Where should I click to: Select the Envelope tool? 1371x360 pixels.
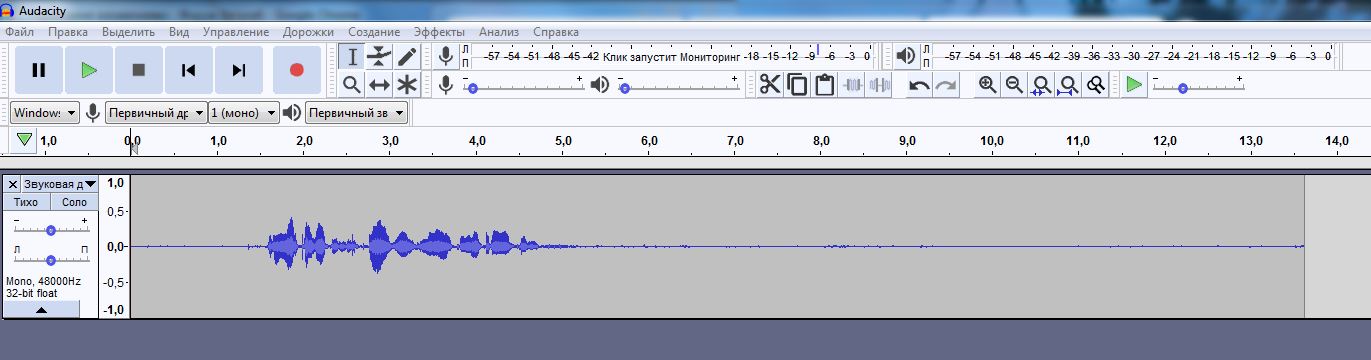[379, 57]
